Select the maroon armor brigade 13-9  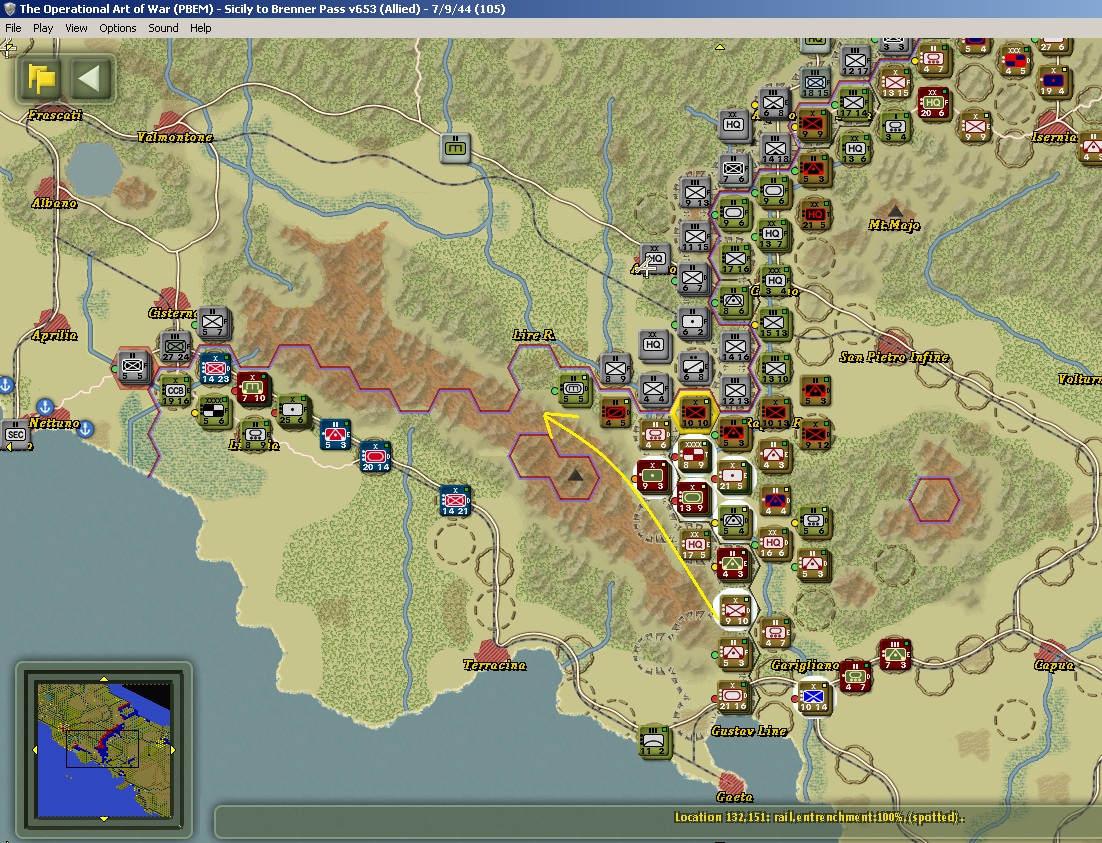(693, 498)
